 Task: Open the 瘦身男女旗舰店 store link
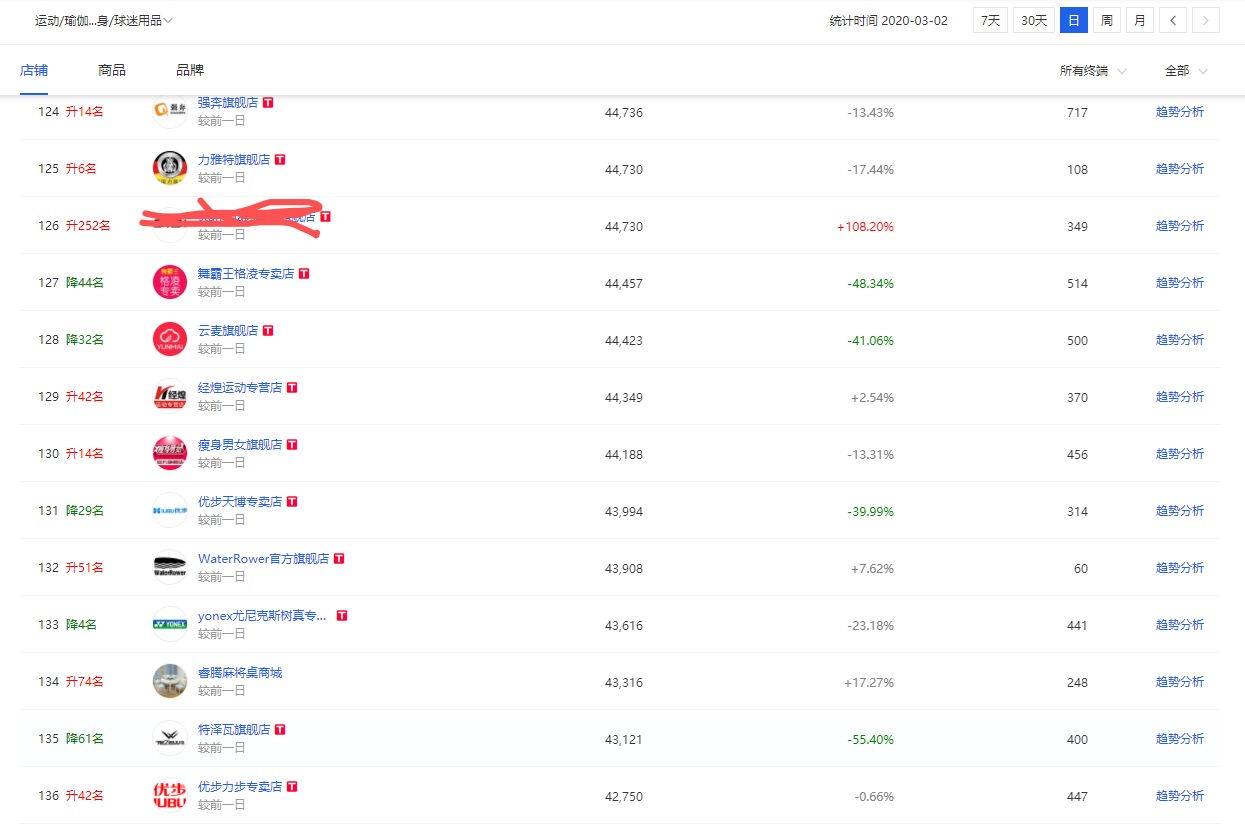240,444
